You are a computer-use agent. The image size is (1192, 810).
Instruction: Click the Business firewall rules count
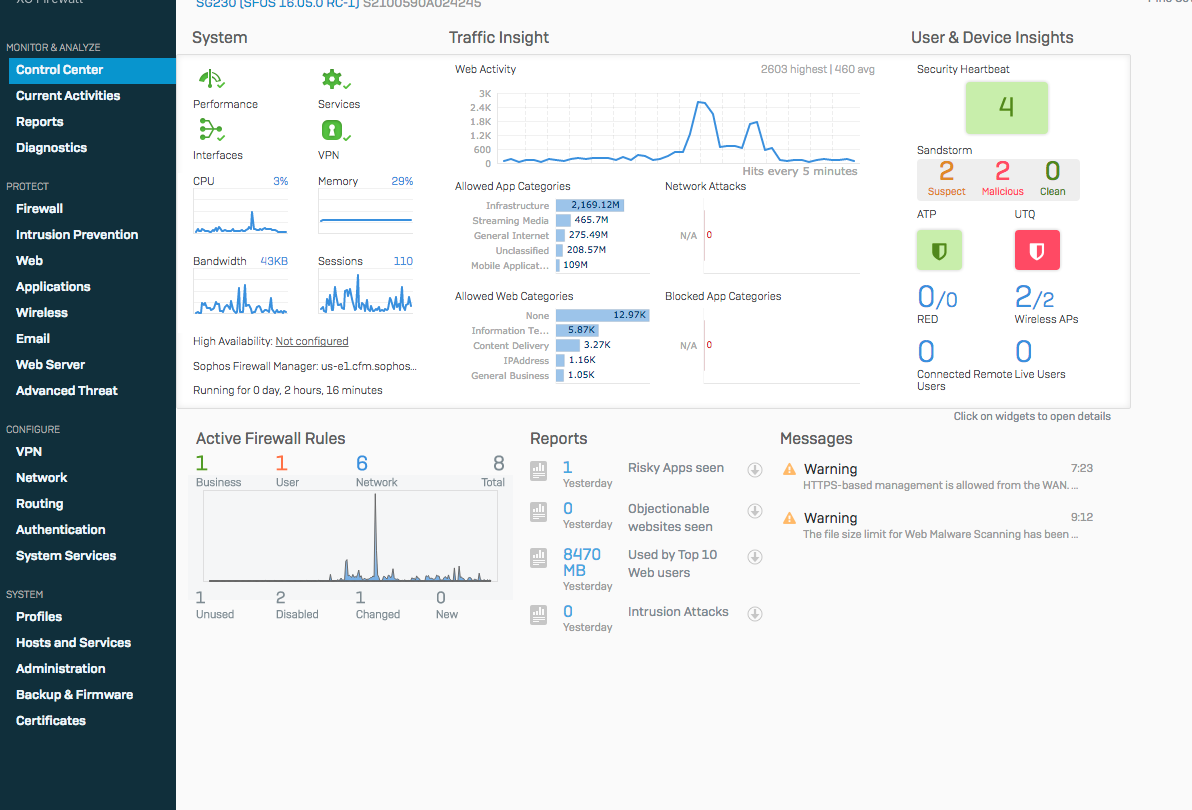[201, 464]
